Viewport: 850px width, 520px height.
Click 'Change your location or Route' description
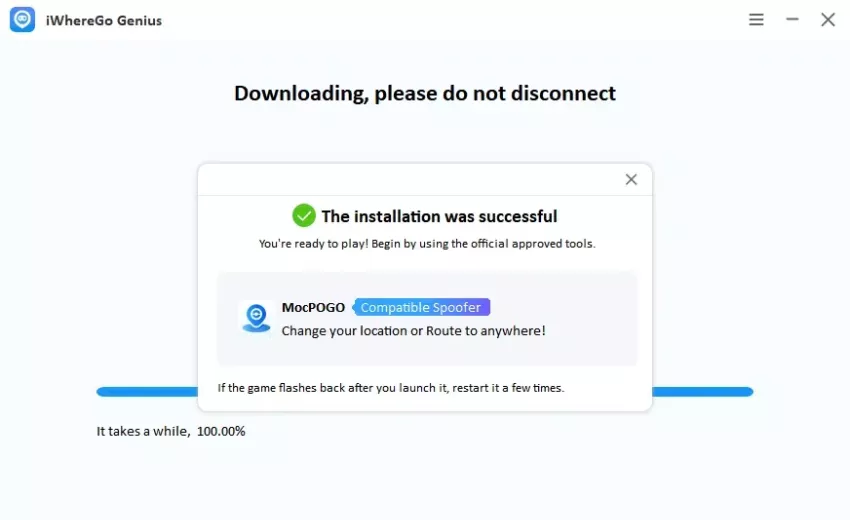(413, 331)
